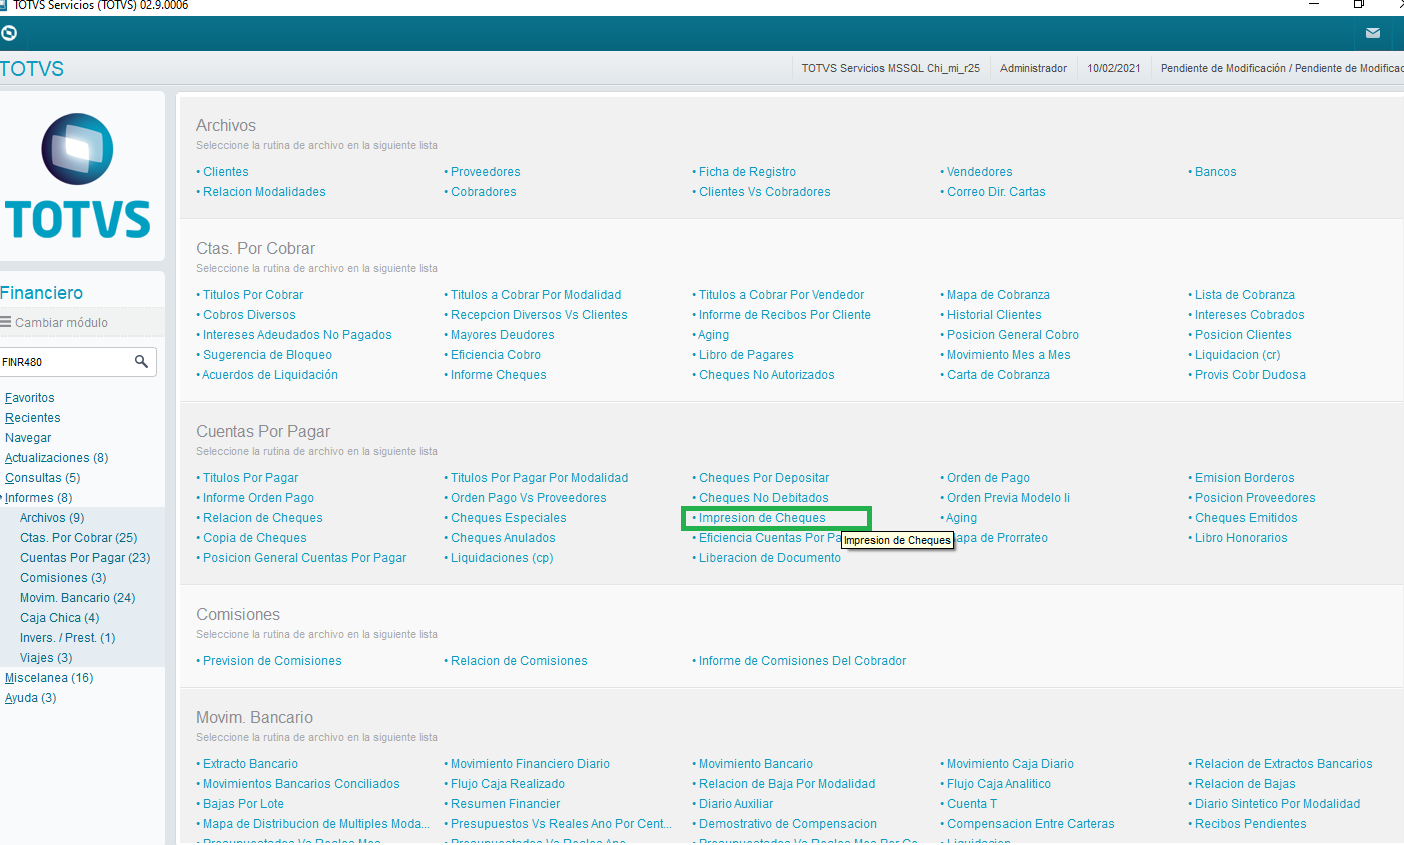Select Caja Chica (4) submenu
The image size is (1404, 845).
(x=60, y=618)
